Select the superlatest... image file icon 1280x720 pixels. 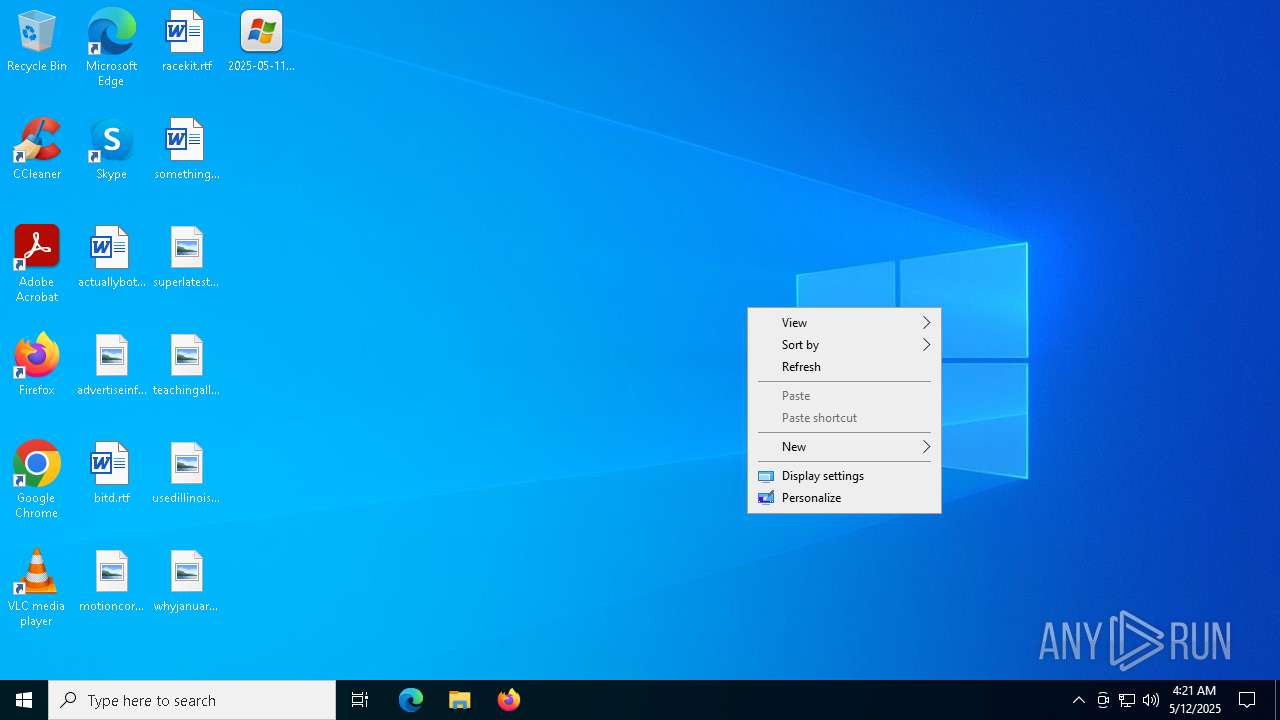(186, 258)
